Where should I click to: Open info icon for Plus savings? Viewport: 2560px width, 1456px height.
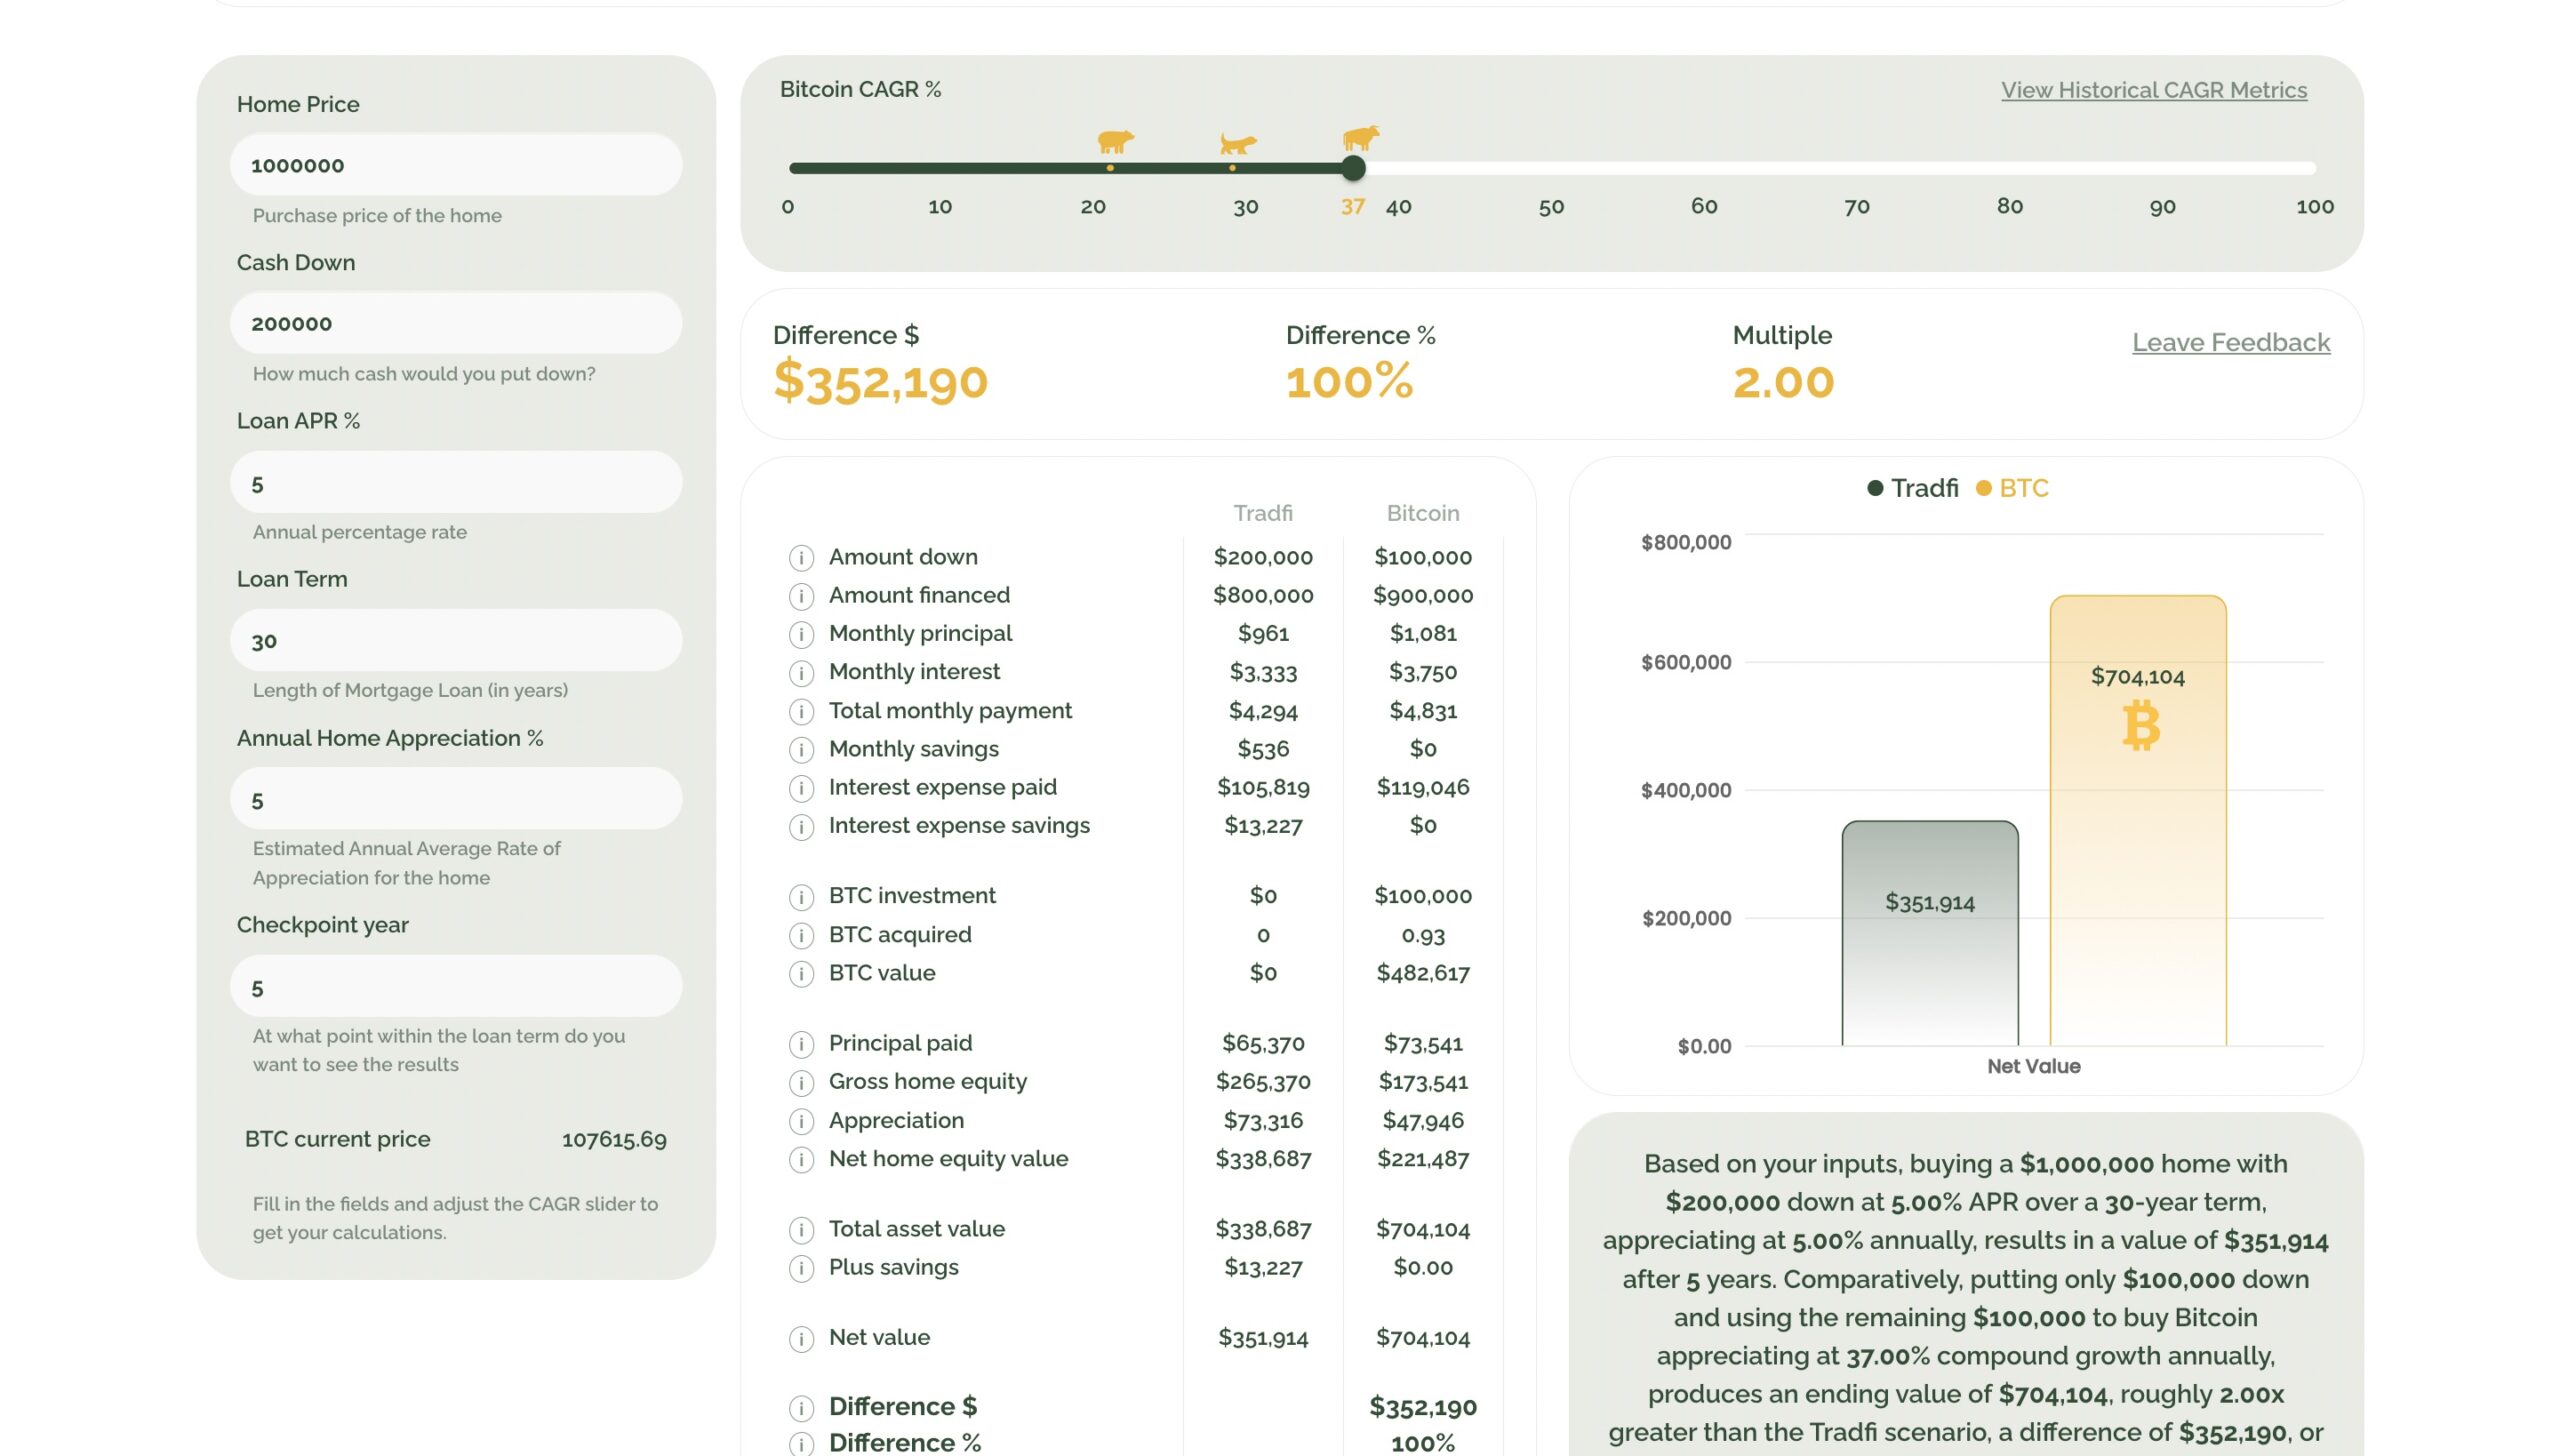(801, 1268)
